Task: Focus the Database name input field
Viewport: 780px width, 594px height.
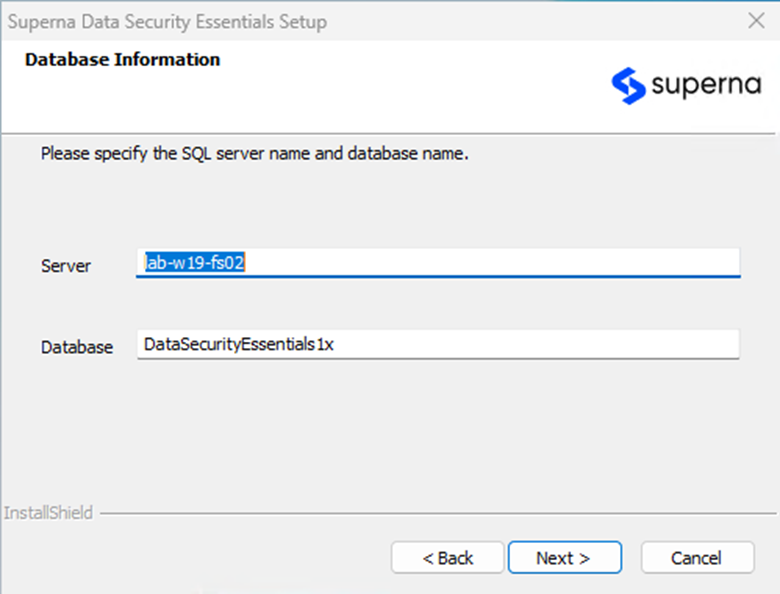Action: (438, 344)
